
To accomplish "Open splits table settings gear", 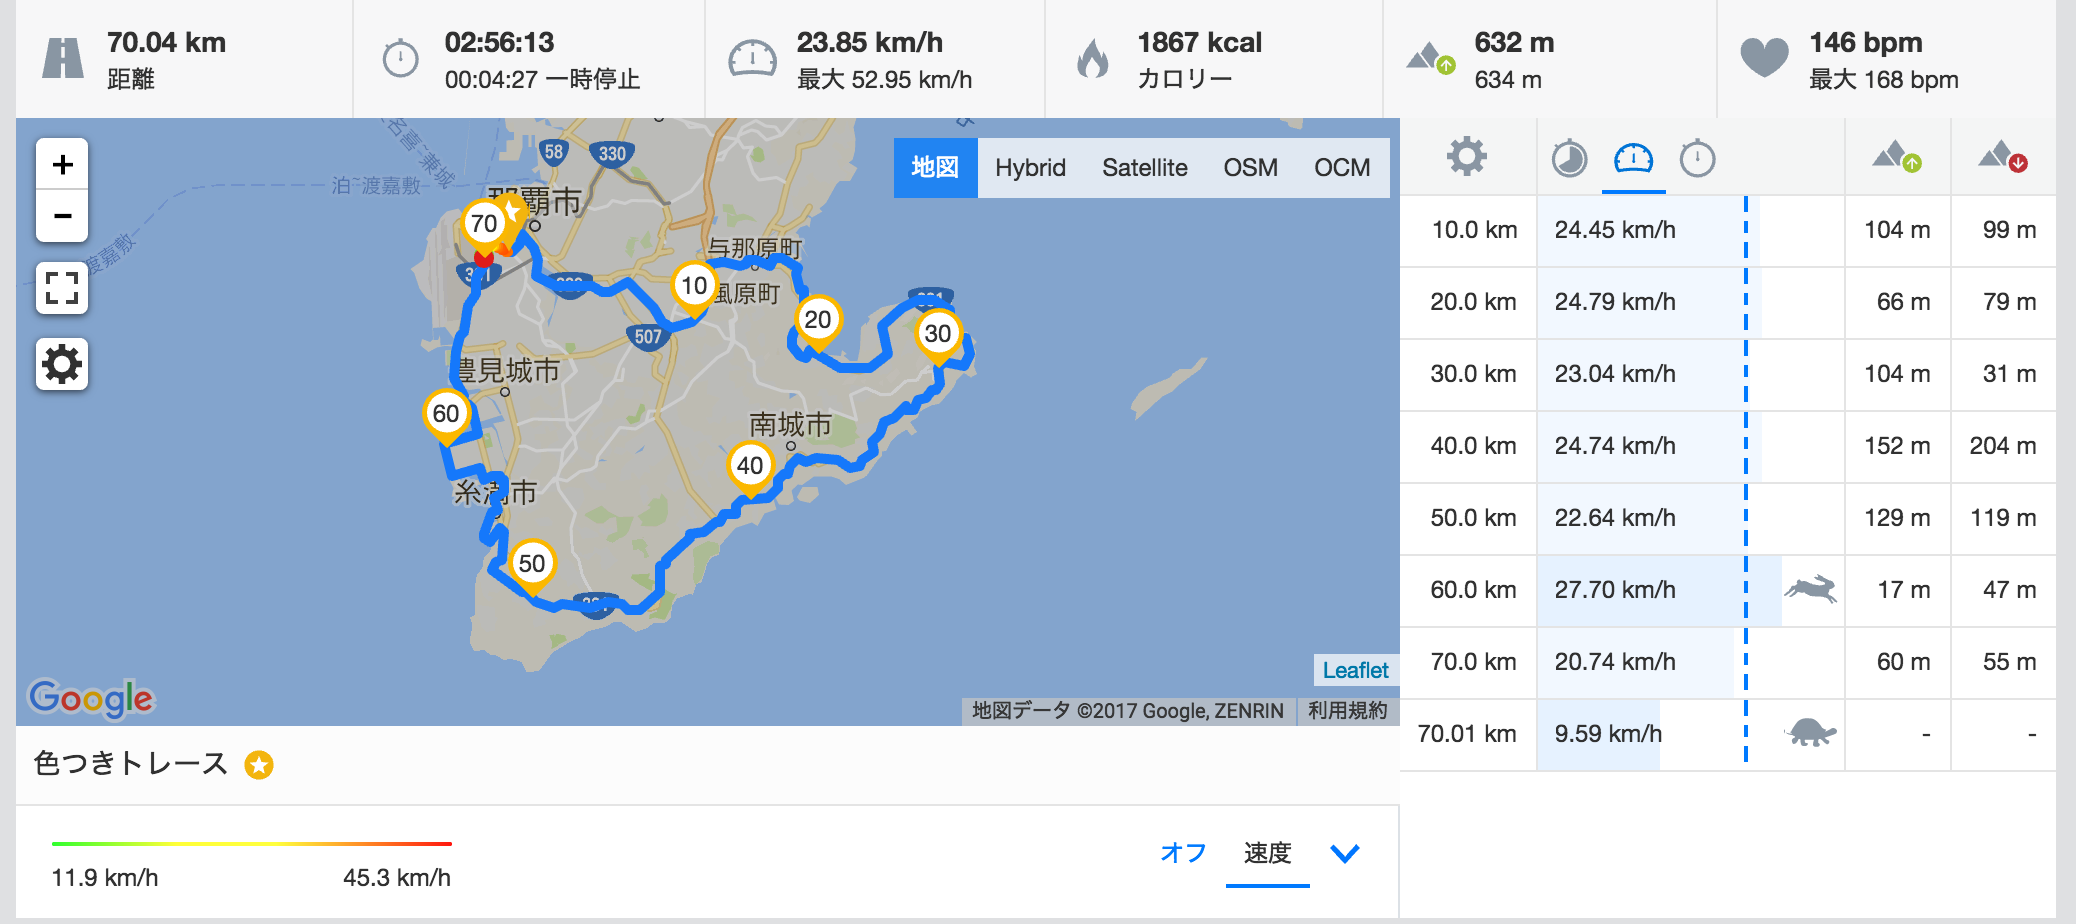I will (1467, 158).
